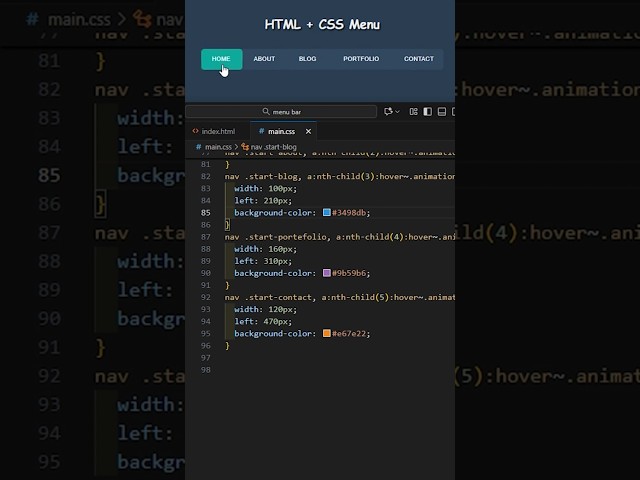Click the 'menu bar' command search field

(x=281, y=112)
